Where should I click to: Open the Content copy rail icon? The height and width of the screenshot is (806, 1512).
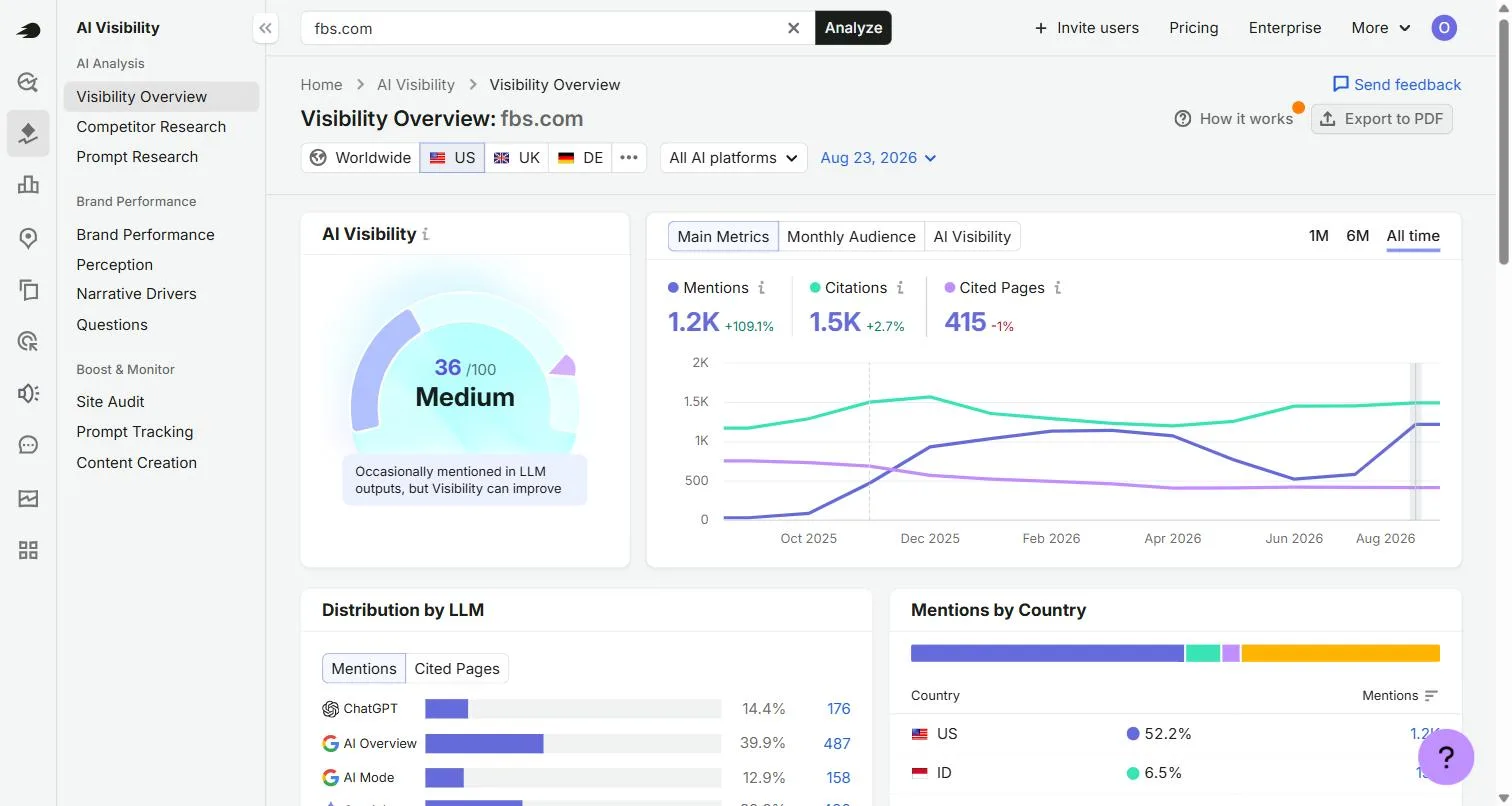click(28, 290)
